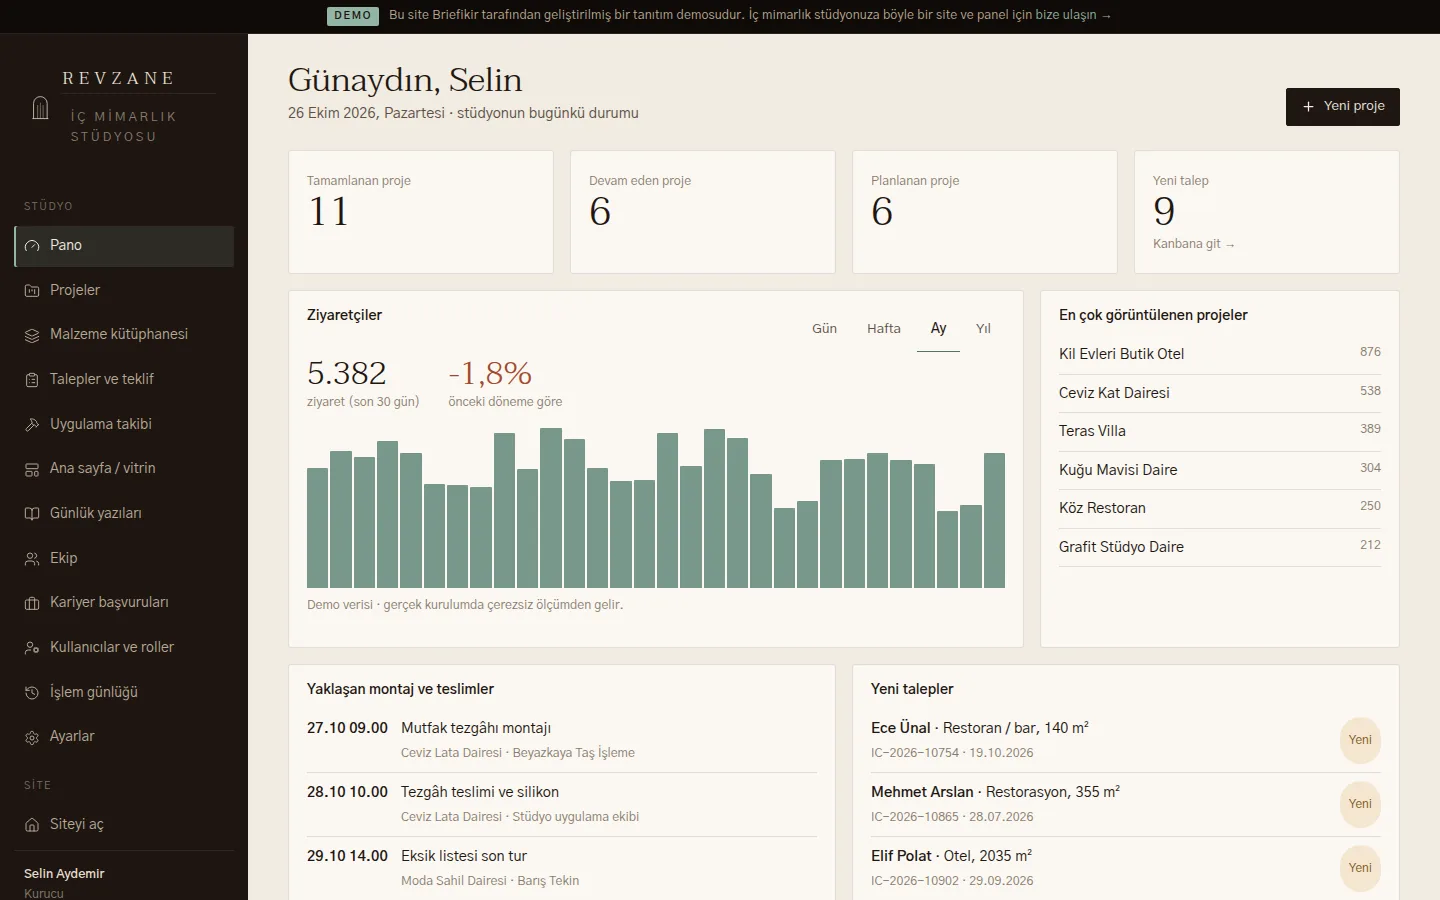Click the Kariyer başvuruları briefcase icon
Screen dimensions: 1440x900
tap(32, 603)
